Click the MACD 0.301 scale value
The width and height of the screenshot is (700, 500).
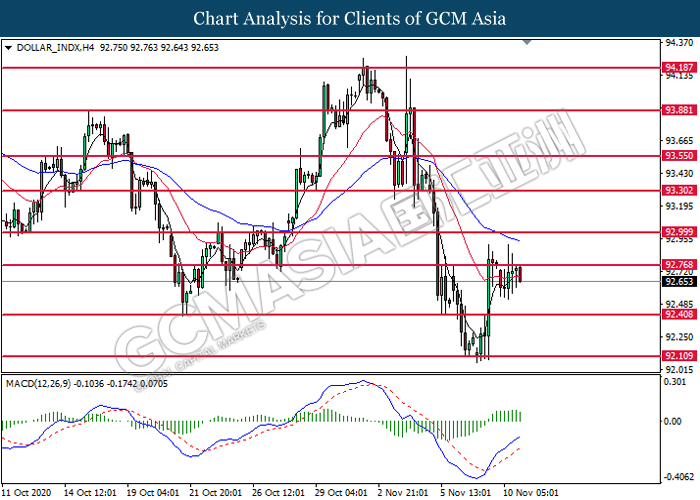click(x=675, y=382)
